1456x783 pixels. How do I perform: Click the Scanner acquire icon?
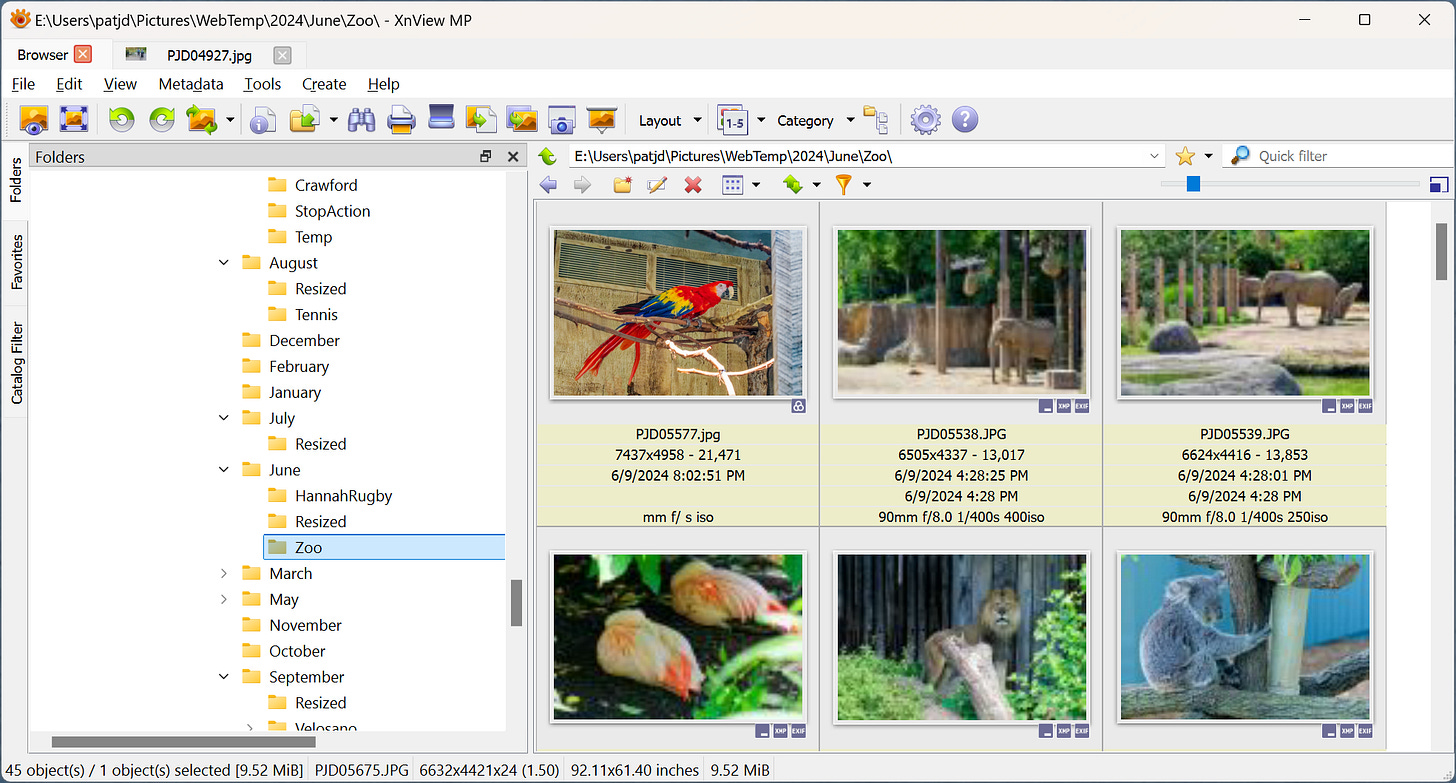pos(441,118)
